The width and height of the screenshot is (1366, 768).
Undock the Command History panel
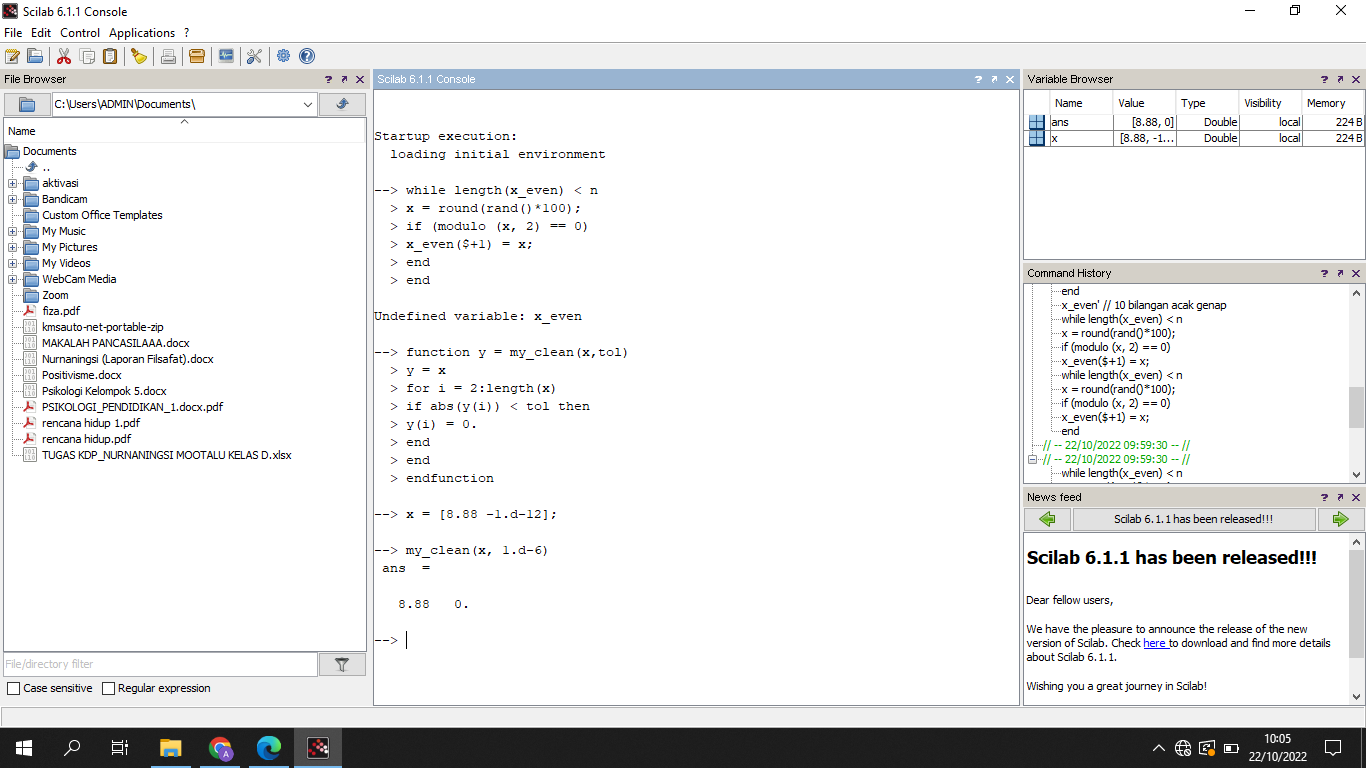coord(1340,273)
